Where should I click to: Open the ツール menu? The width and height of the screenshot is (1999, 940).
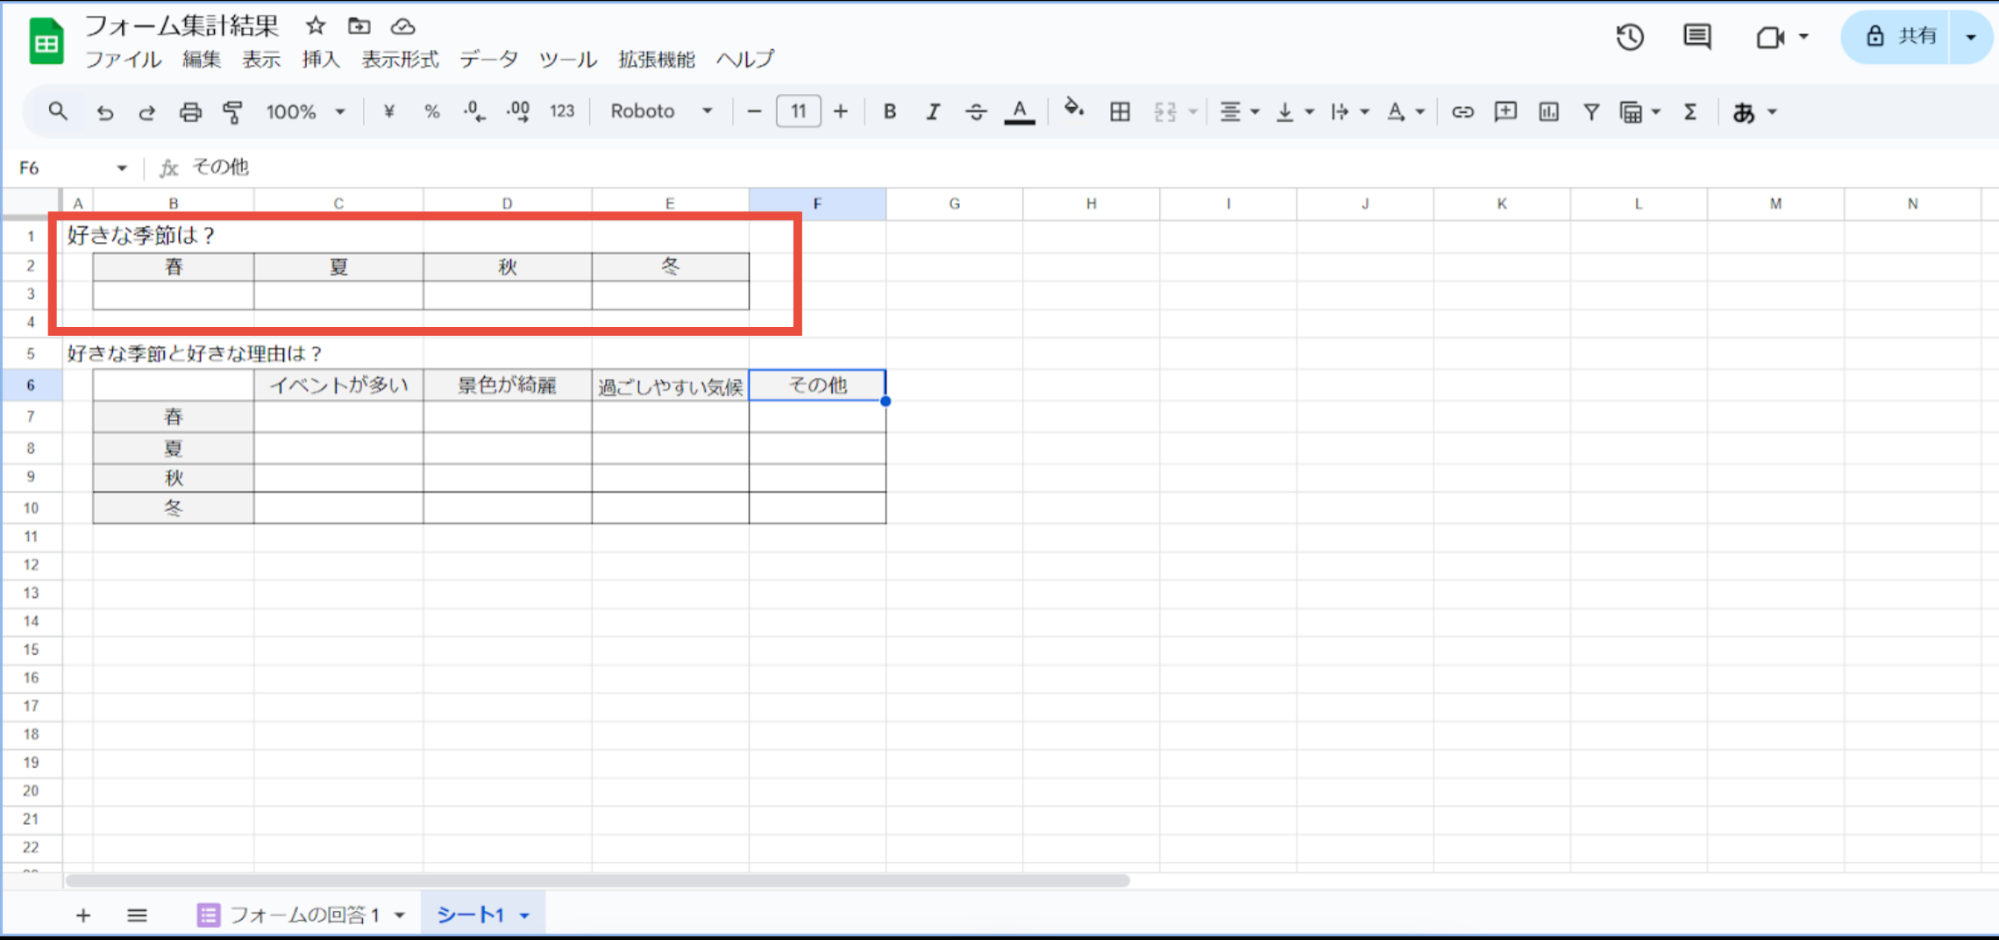(568, 60)
